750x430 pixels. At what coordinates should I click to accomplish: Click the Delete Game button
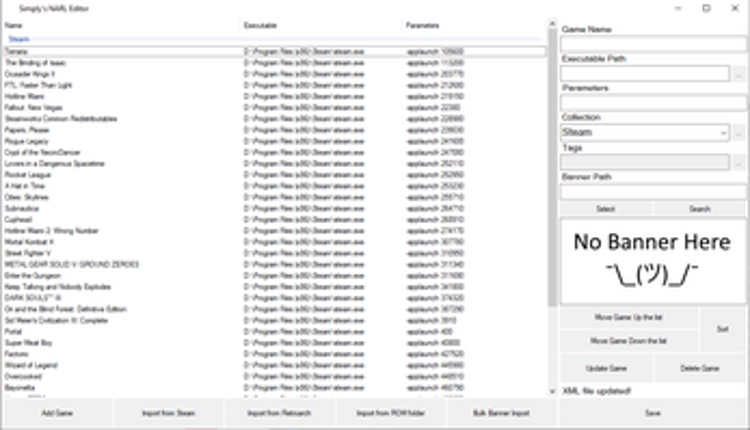(x=700, y=368)
